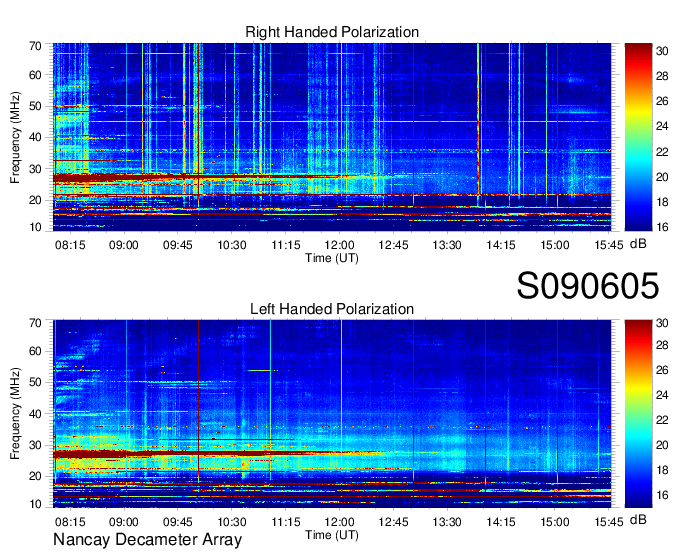Click the left-handed panel's Frequency (MHz) axis label

pos(15,414)
